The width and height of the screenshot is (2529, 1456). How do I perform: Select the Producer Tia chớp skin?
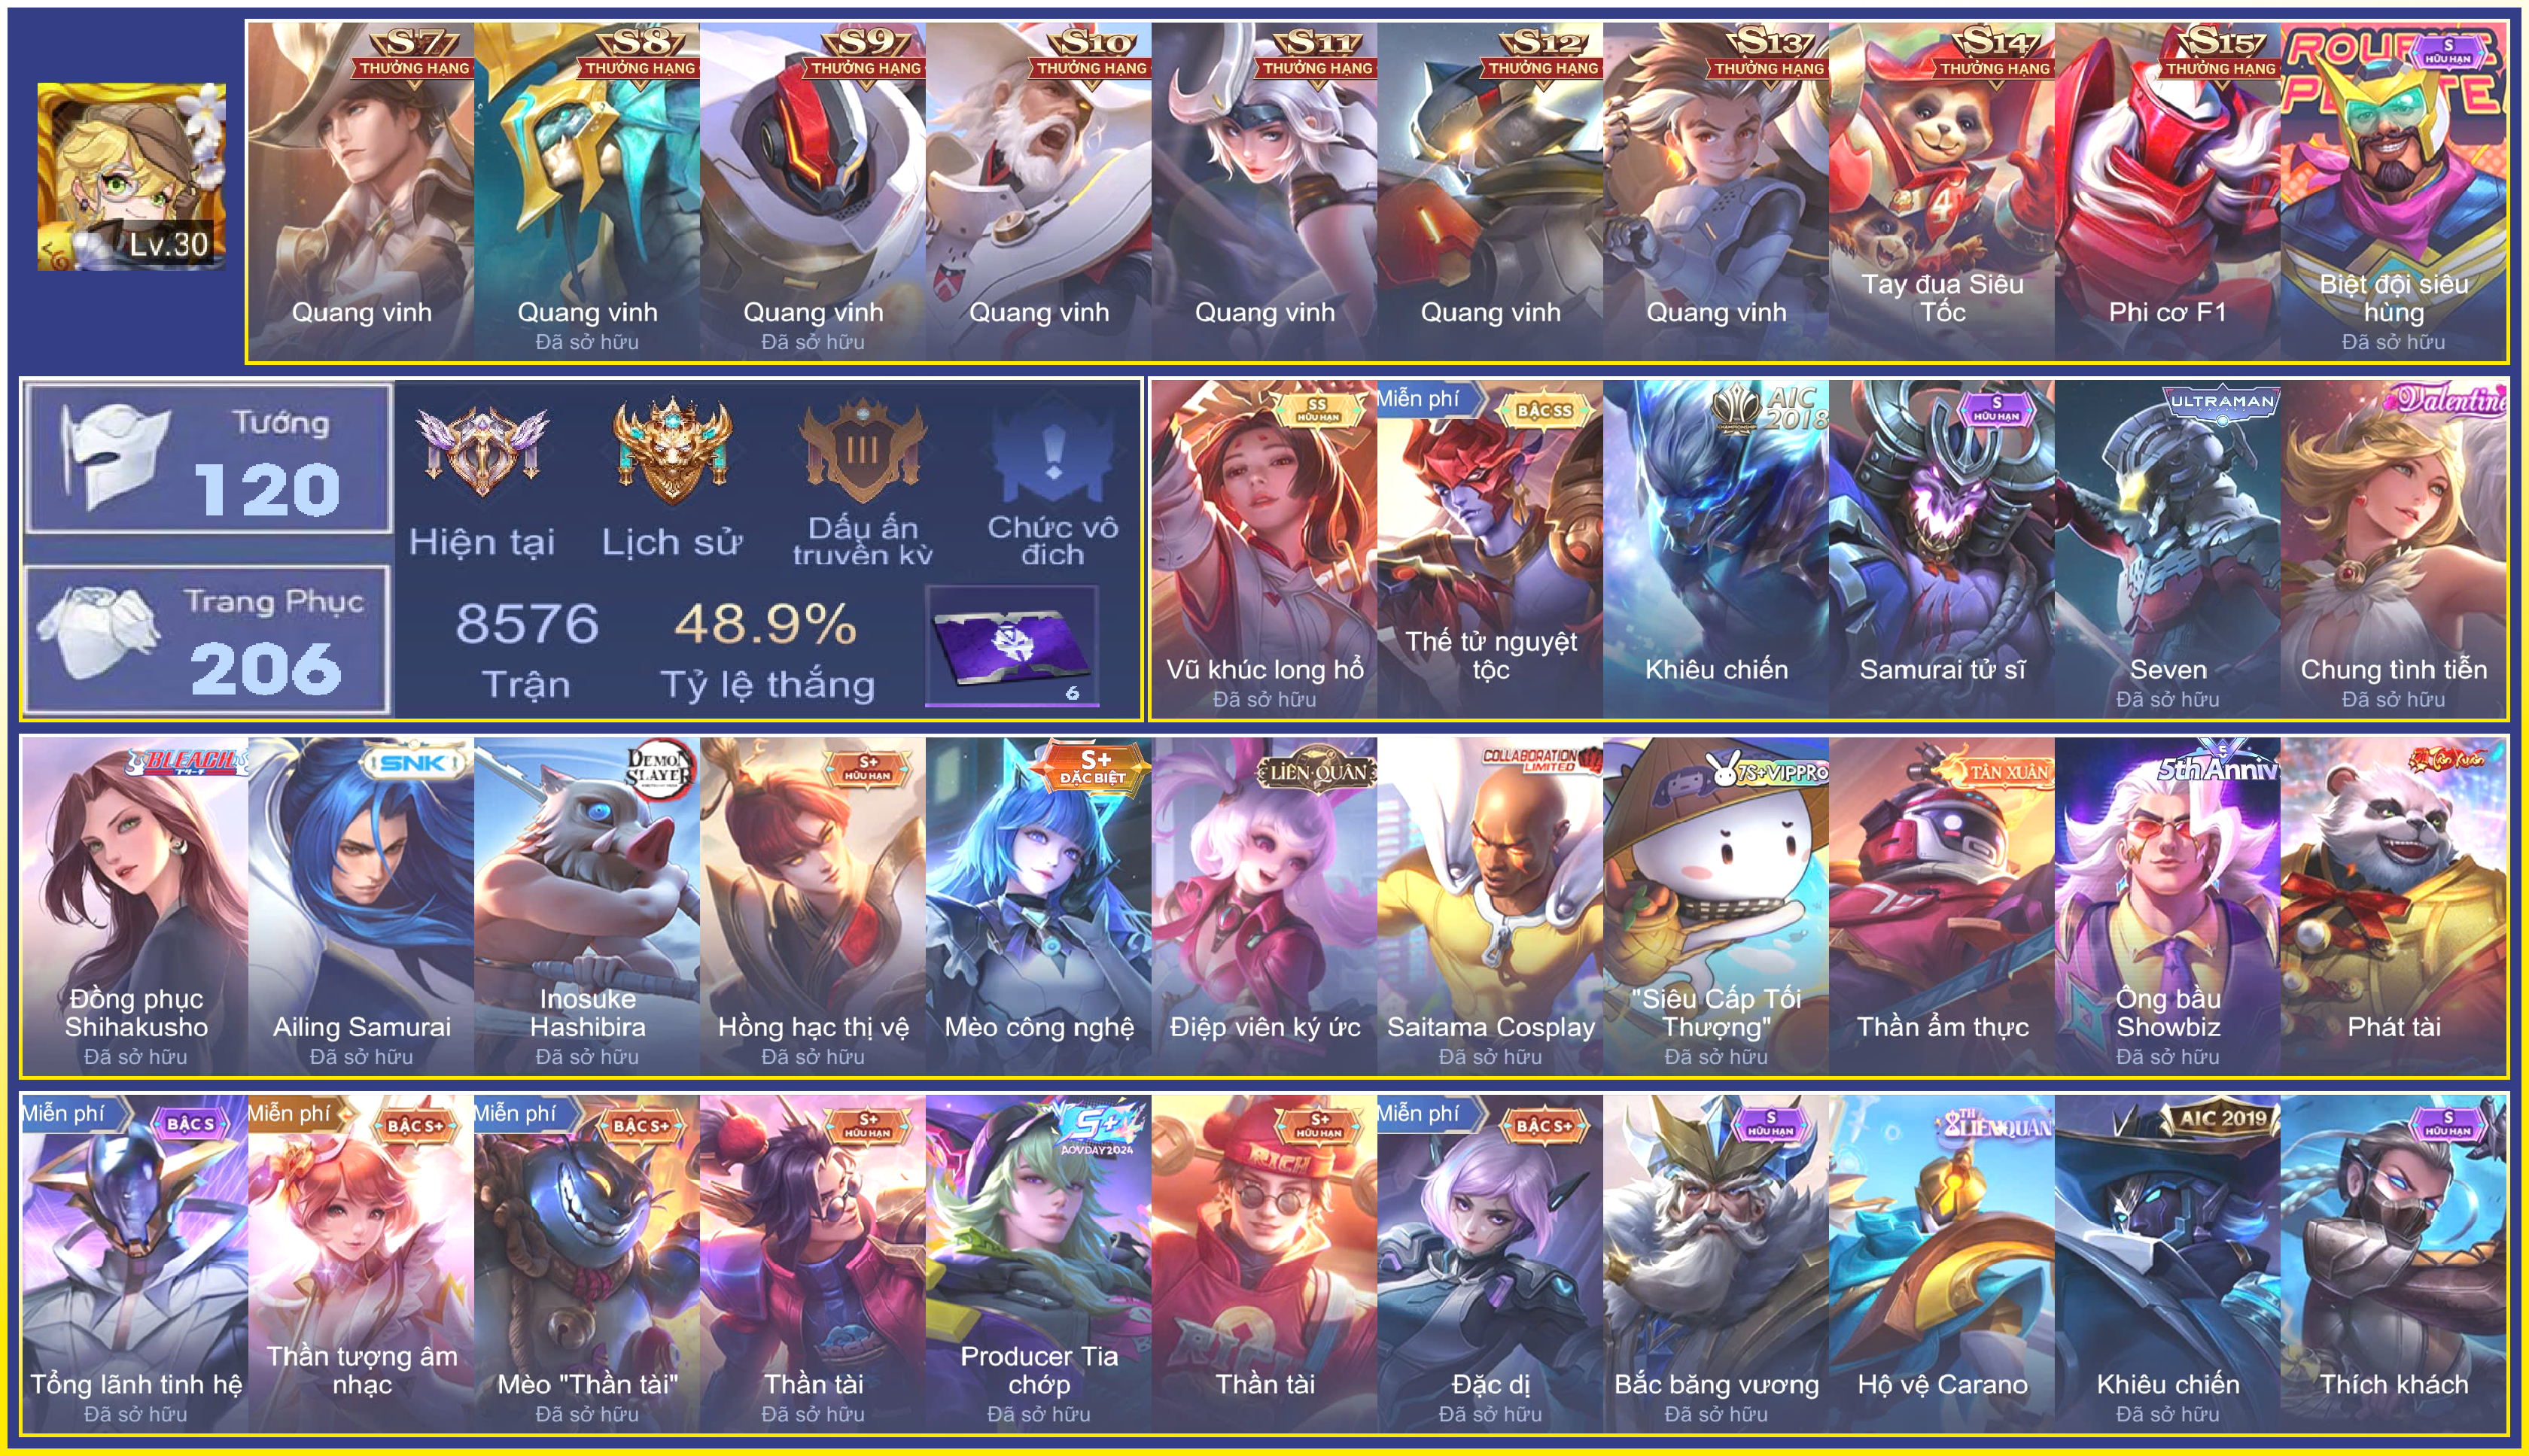point(1038,1263)
